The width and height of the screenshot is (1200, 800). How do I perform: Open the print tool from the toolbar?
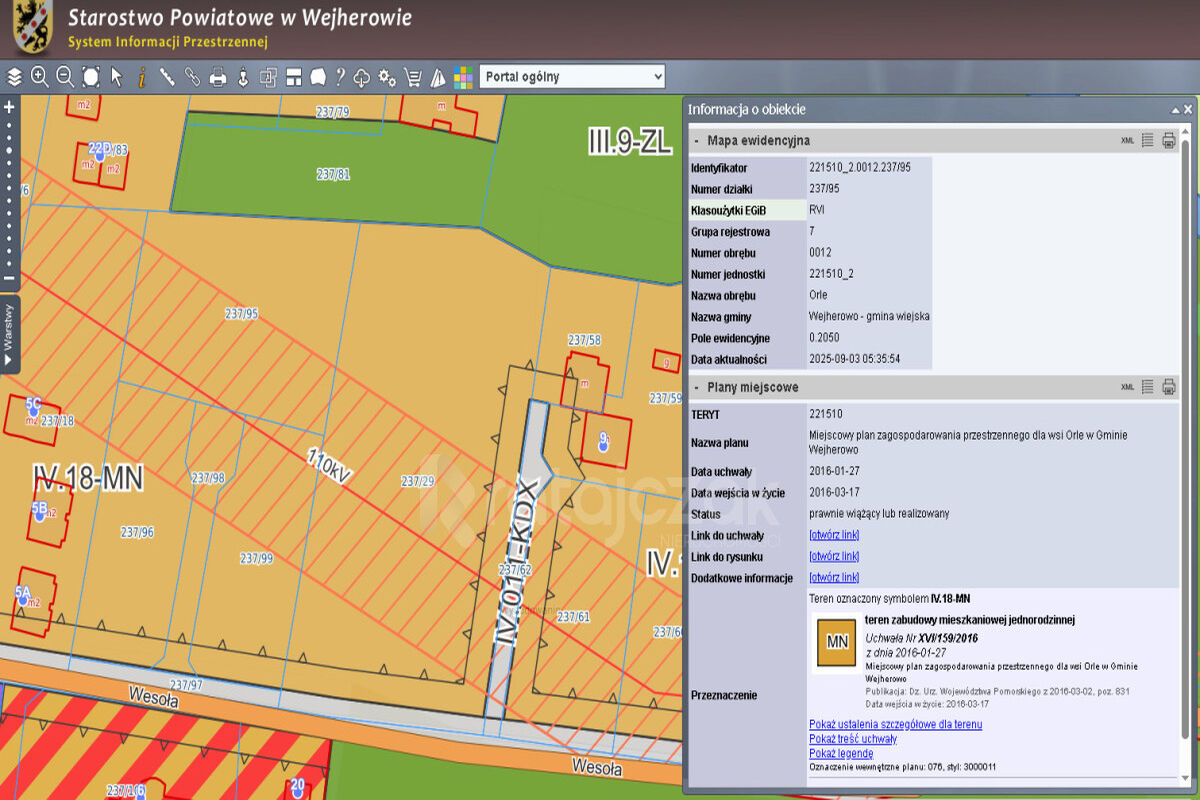[x=217, y=77]
